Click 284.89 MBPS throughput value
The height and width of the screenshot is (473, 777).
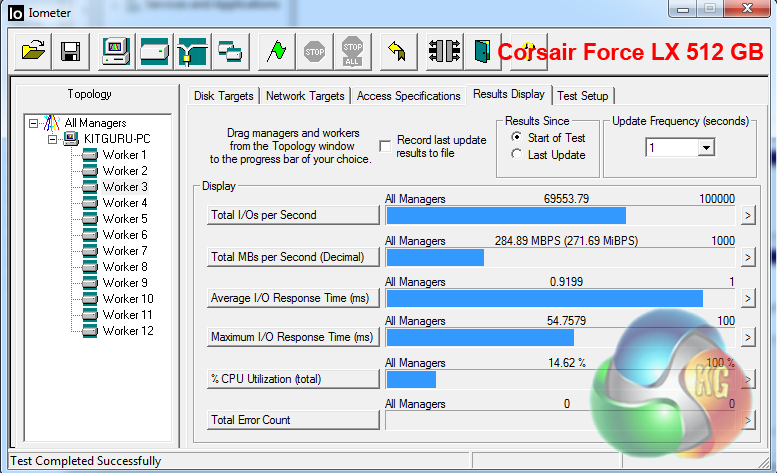pyautogui.click(x=566, y=241)
